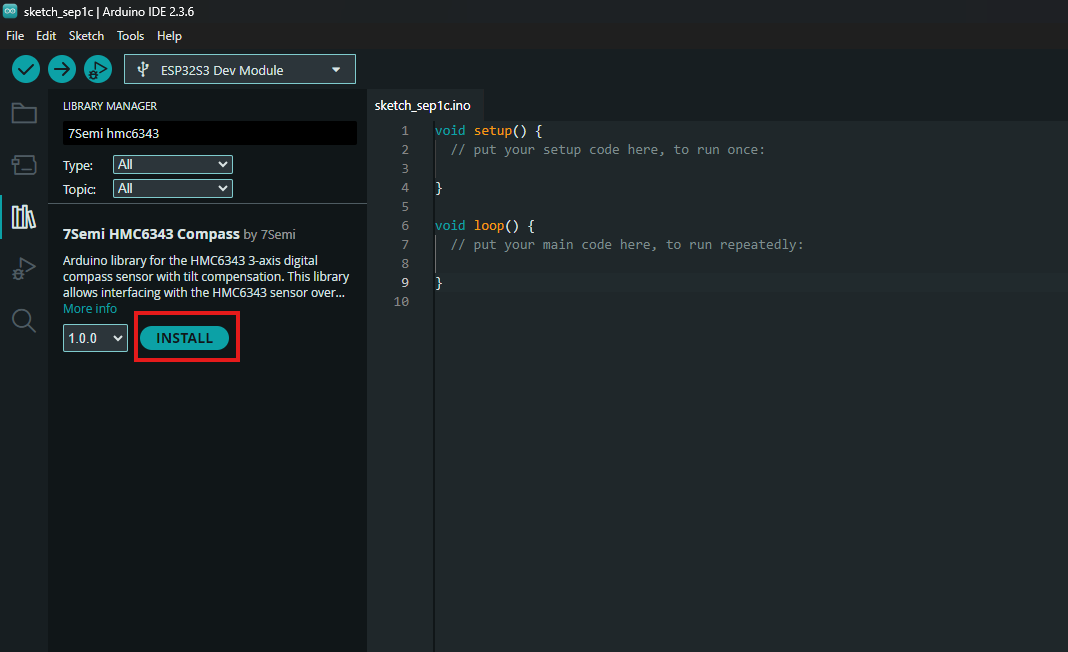Screen dimensions: 1068x652
Task: Expand the Topic filter dropdown
Action: coord(172,189)
